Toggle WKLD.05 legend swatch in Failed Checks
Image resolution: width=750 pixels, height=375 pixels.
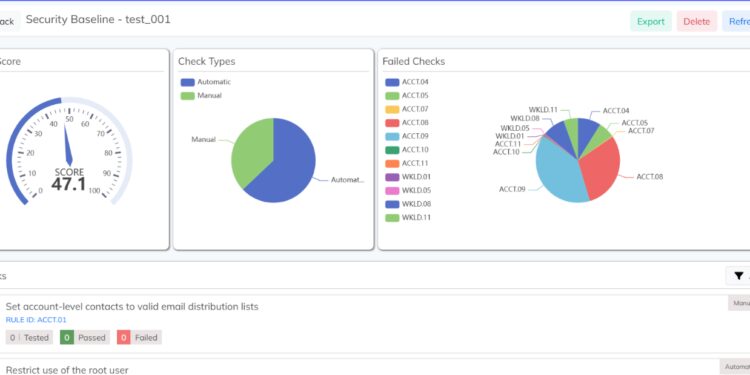[x=392, y=190]
